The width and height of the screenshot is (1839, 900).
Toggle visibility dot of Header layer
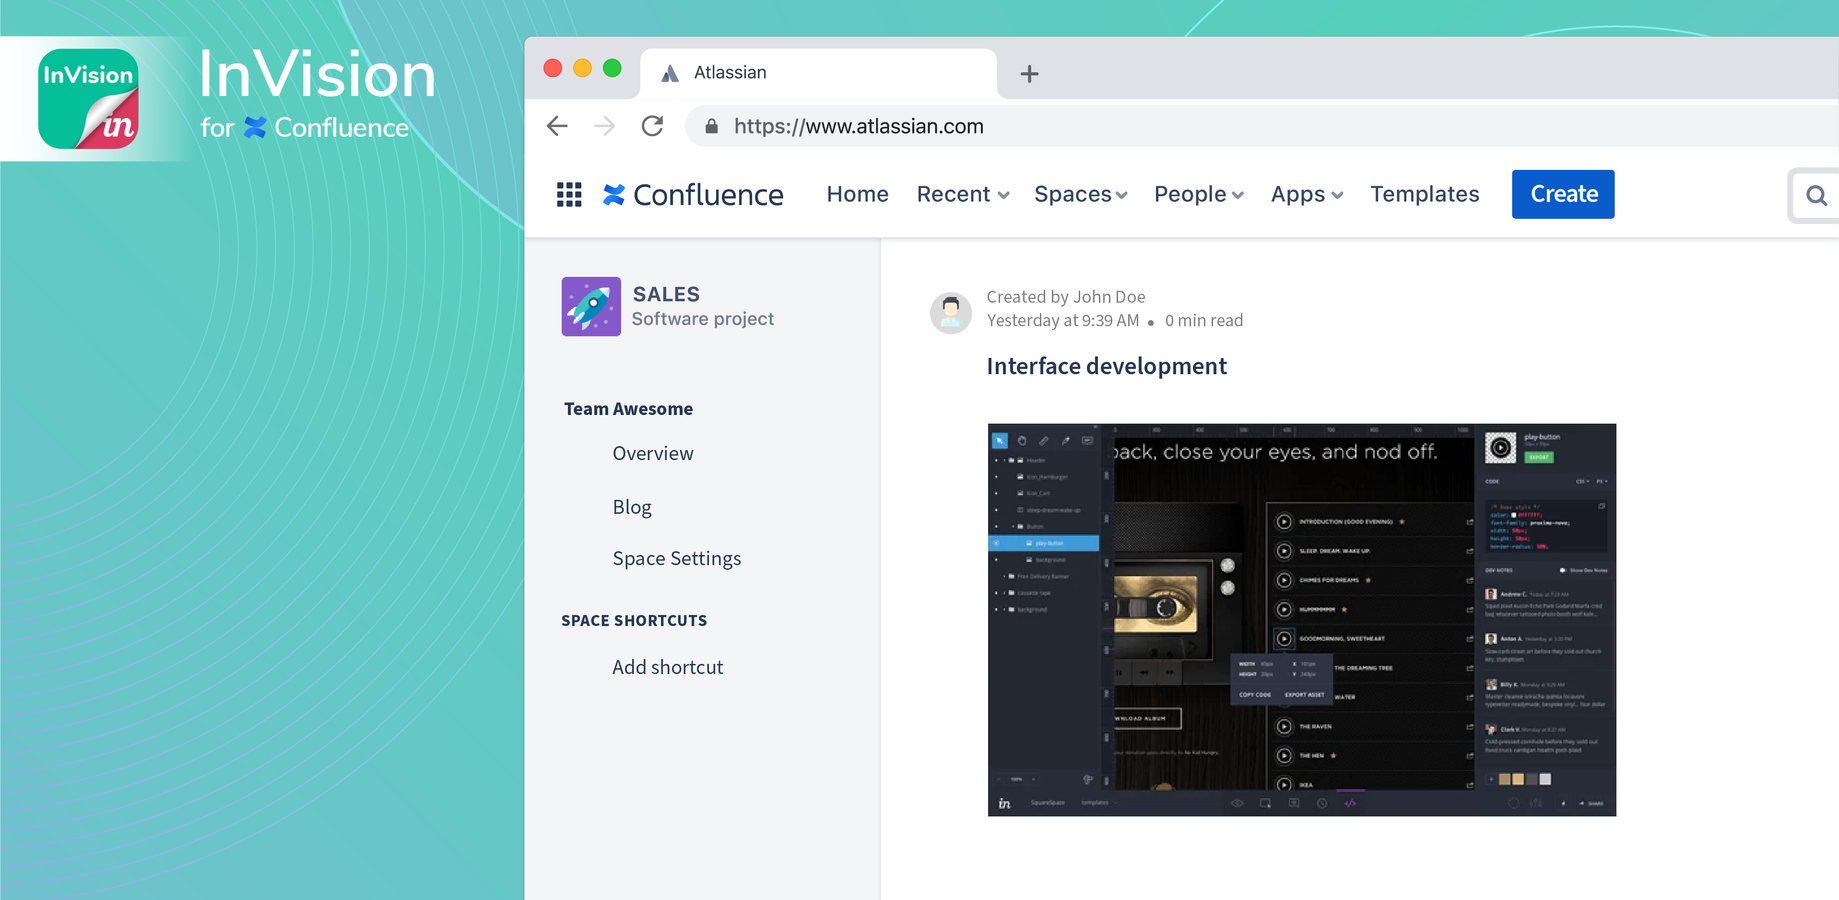(x=996, y=460)
